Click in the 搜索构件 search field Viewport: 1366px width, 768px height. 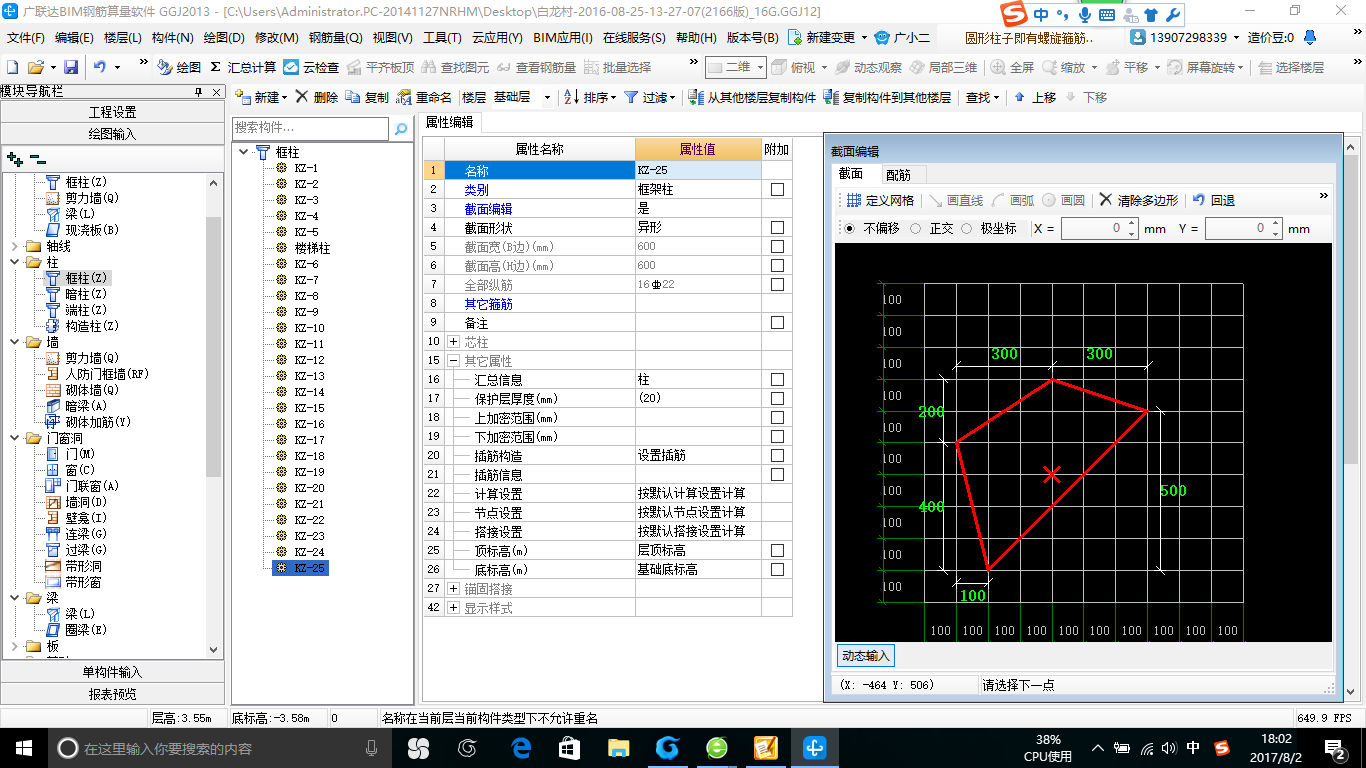[x=310, y=129]
